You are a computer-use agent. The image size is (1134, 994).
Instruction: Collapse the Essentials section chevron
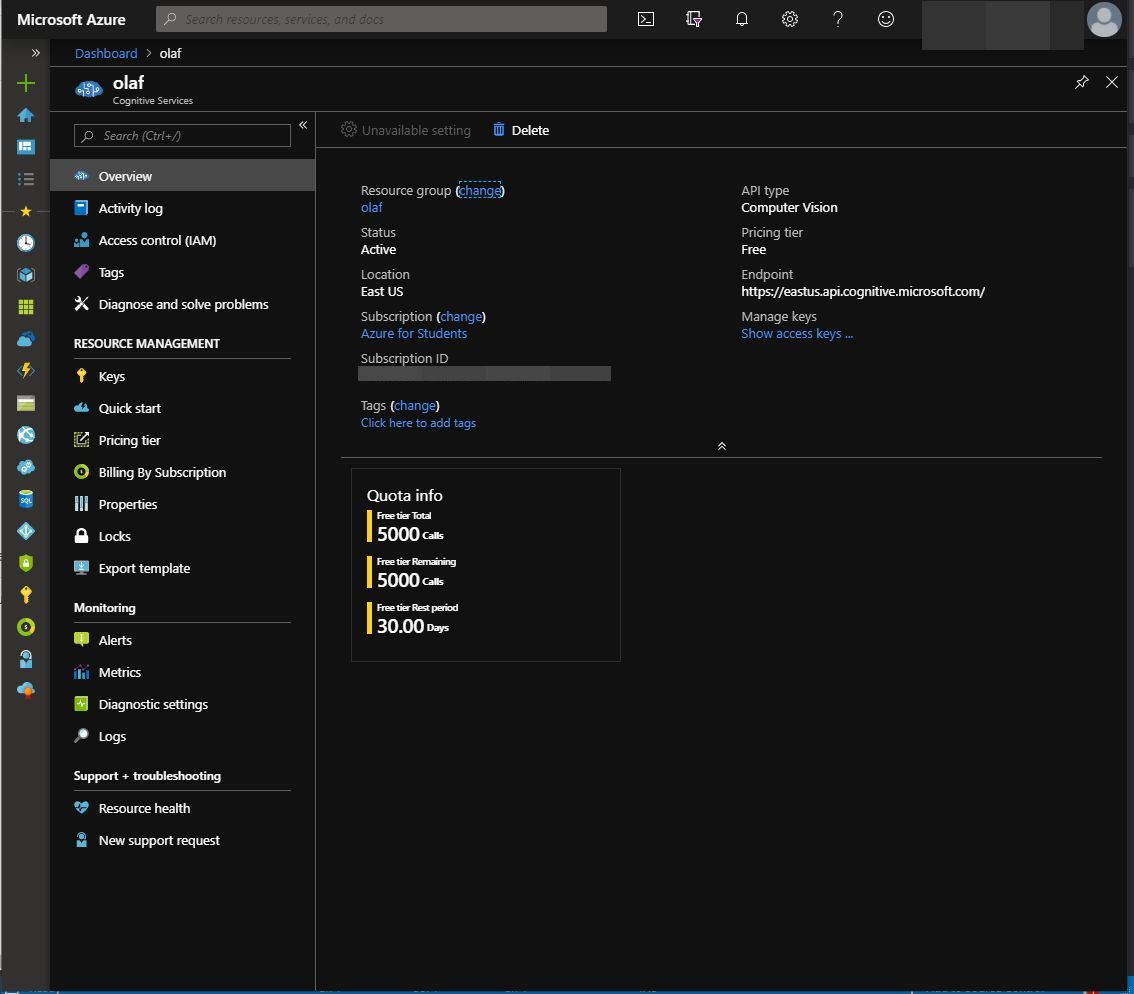[x=721, y=446]
